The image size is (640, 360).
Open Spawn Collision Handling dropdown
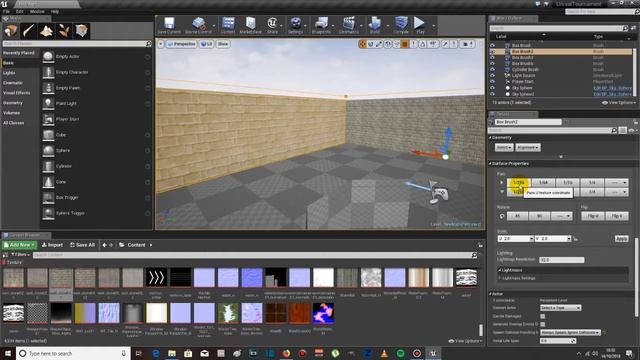click(x=570, y=333)
